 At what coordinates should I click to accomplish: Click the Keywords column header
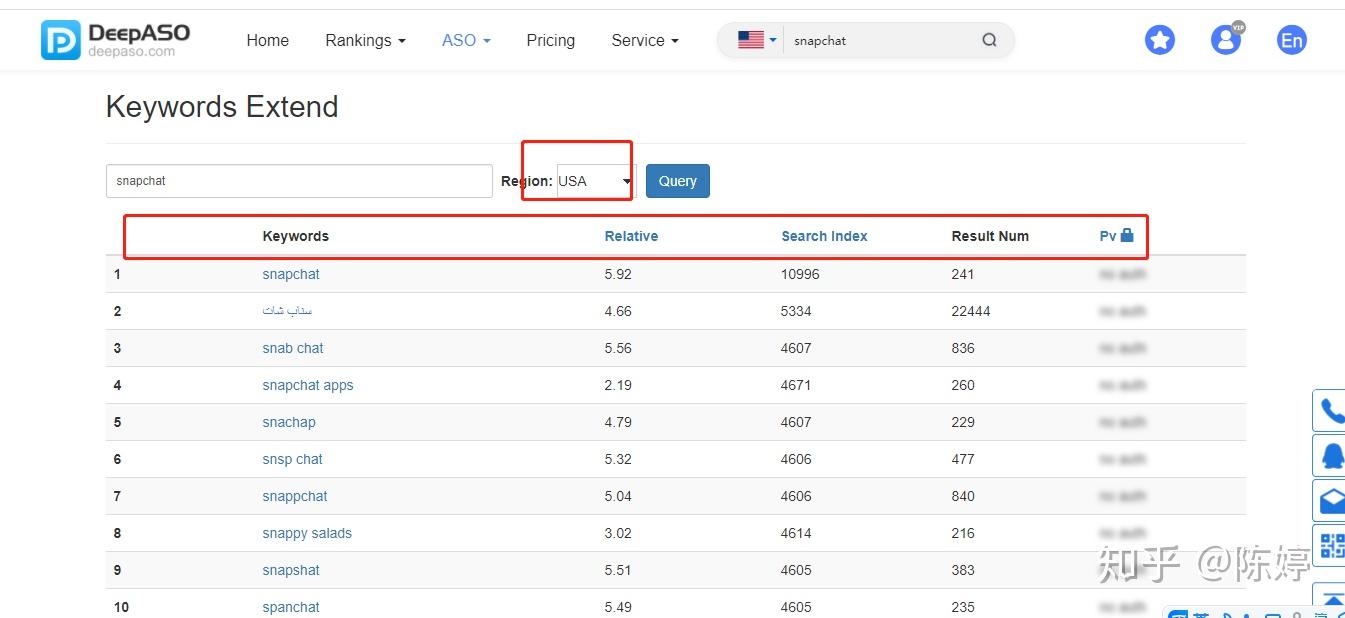point(295,236)
